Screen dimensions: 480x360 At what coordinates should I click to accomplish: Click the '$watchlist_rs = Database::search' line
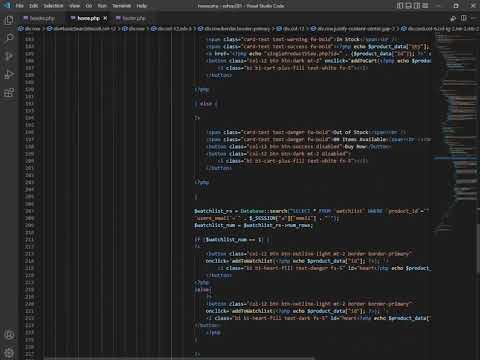coord(312,211)
